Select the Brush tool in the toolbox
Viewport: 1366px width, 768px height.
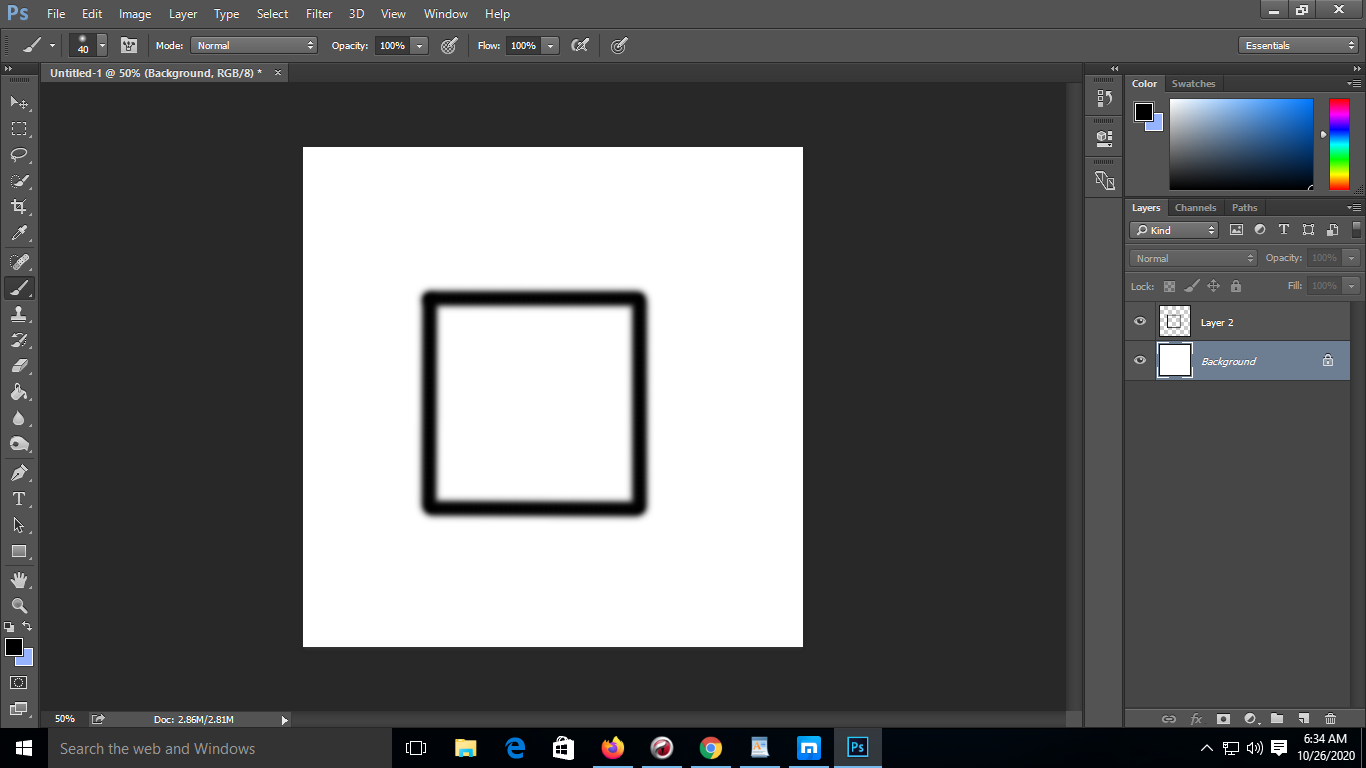[19, 288]
